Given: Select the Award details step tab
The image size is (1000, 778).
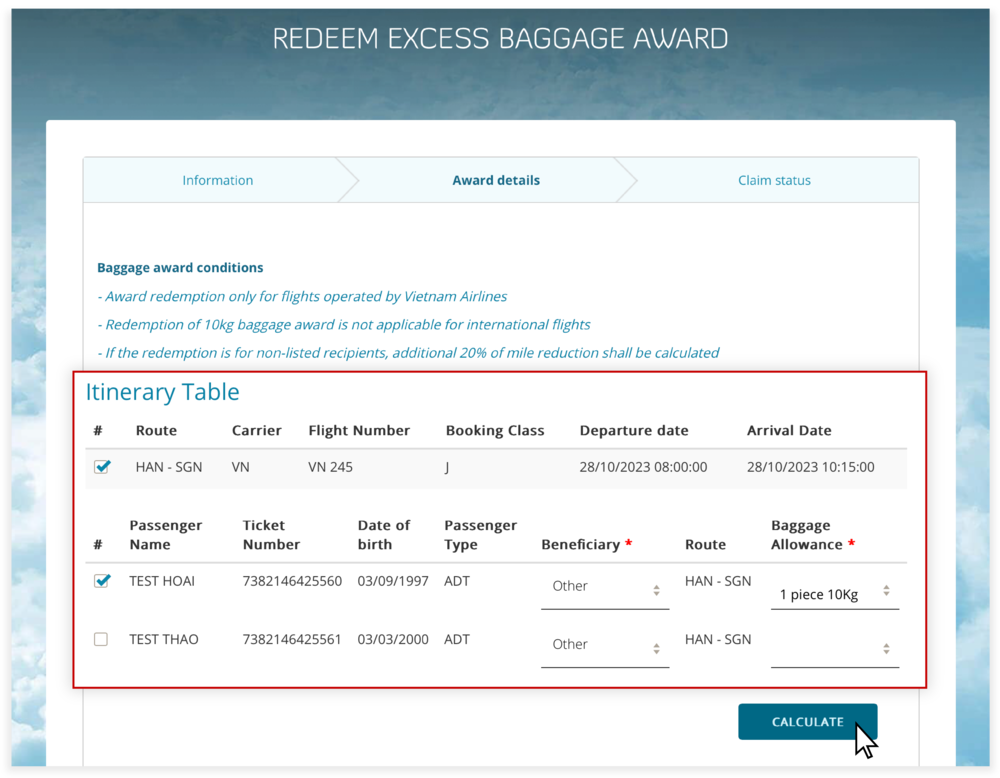Looking at the screenshot, I should tap(496, 181).
